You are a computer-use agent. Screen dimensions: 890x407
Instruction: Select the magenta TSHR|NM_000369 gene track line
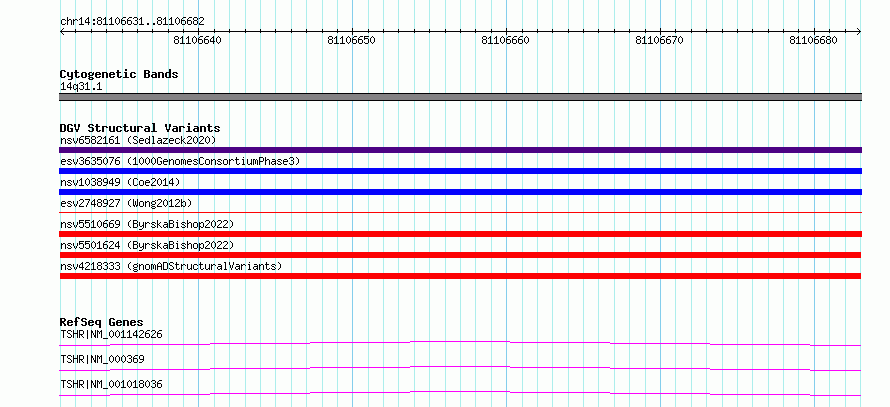pos(460,368)
